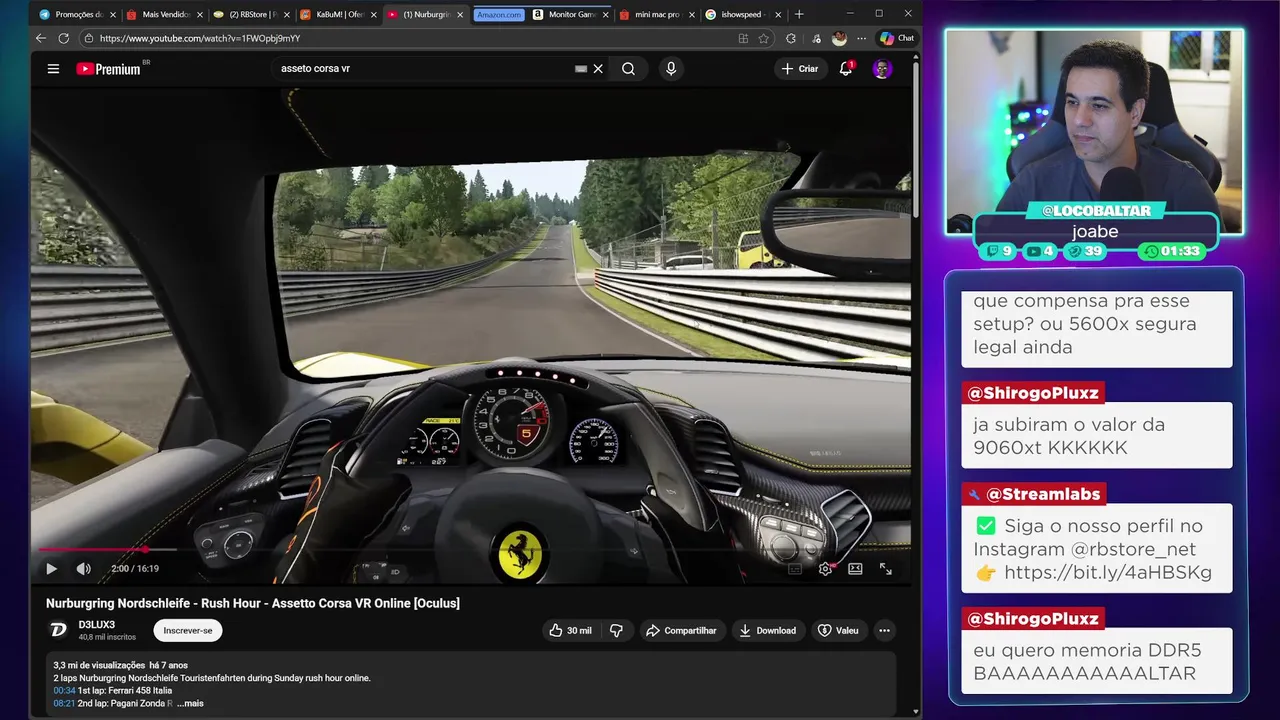Subscribe with the Inscrever-se button

coord(188,631)
